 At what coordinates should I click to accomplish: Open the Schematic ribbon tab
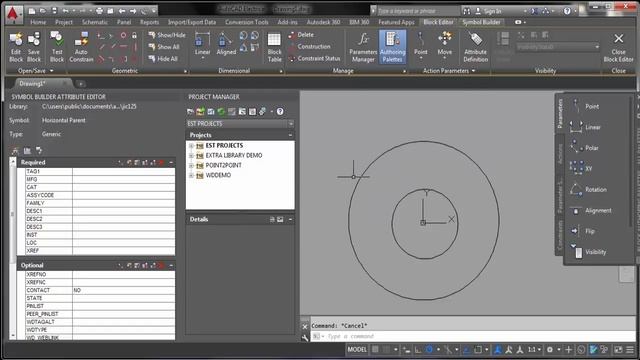(x=95, y=22)
